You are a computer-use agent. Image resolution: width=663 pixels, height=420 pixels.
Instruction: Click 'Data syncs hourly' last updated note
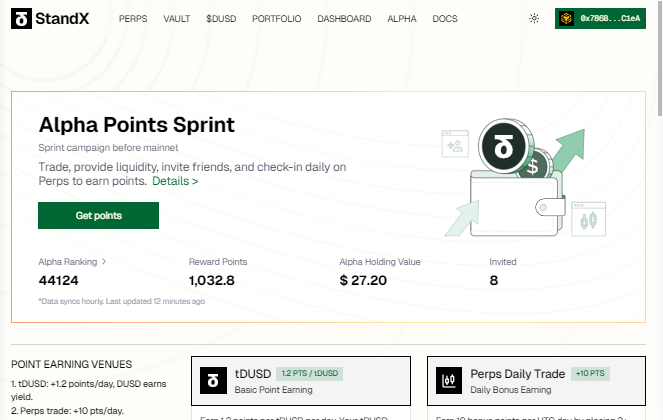[x=122, y=301]
